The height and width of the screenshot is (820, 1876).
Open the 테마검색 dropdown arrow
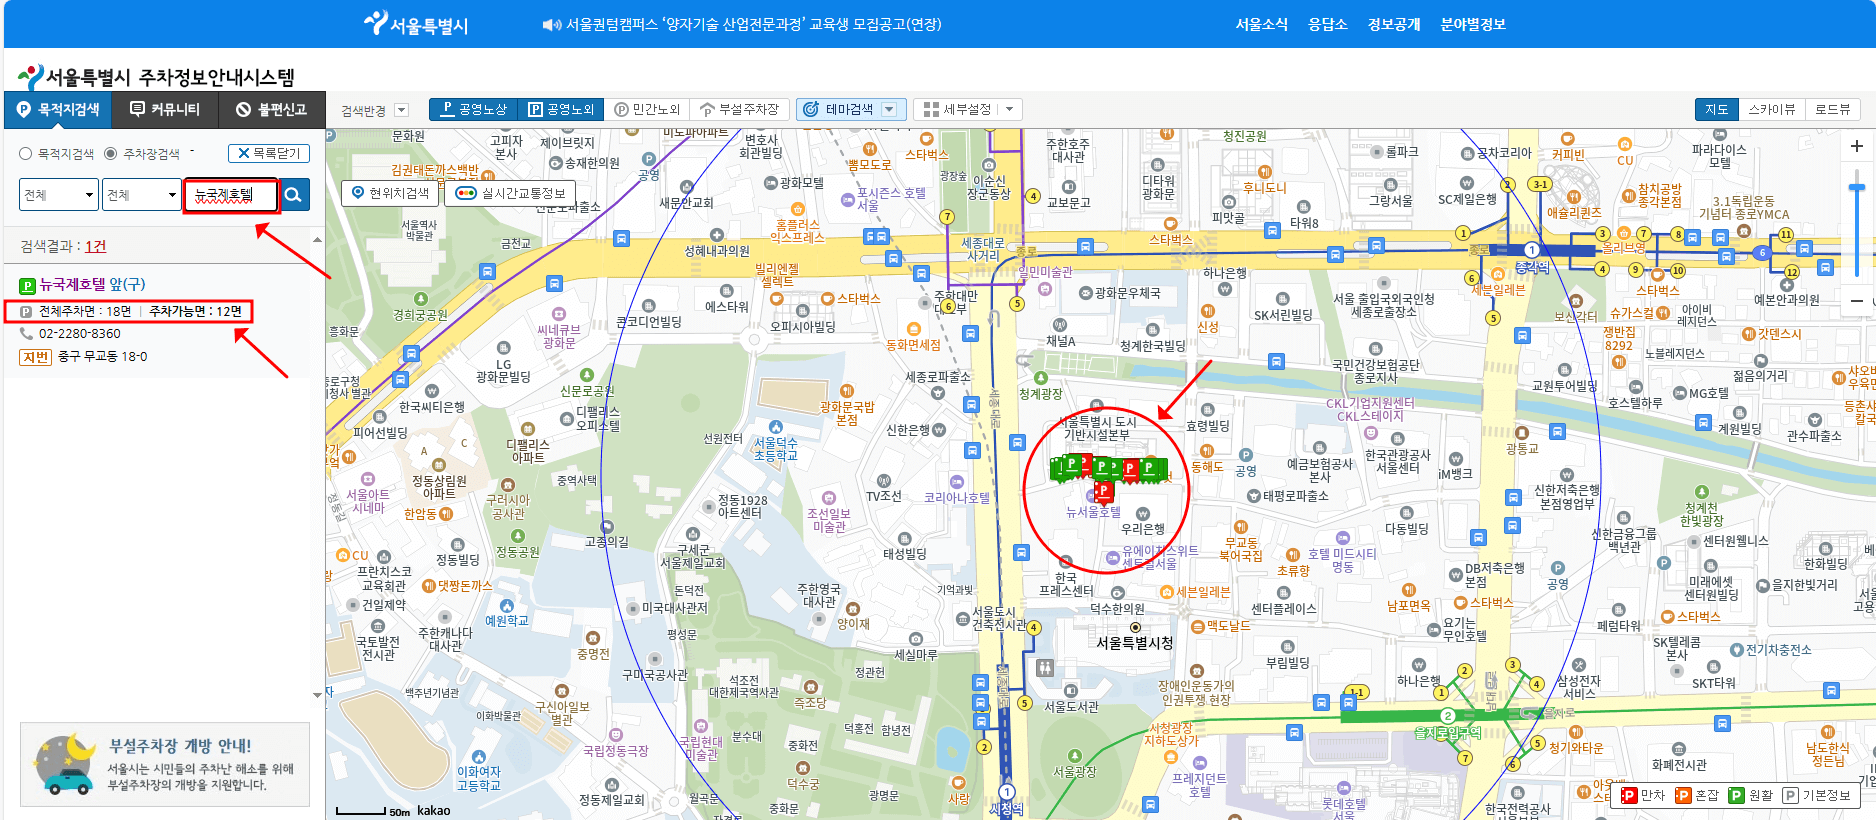click(x=890, y=109)
